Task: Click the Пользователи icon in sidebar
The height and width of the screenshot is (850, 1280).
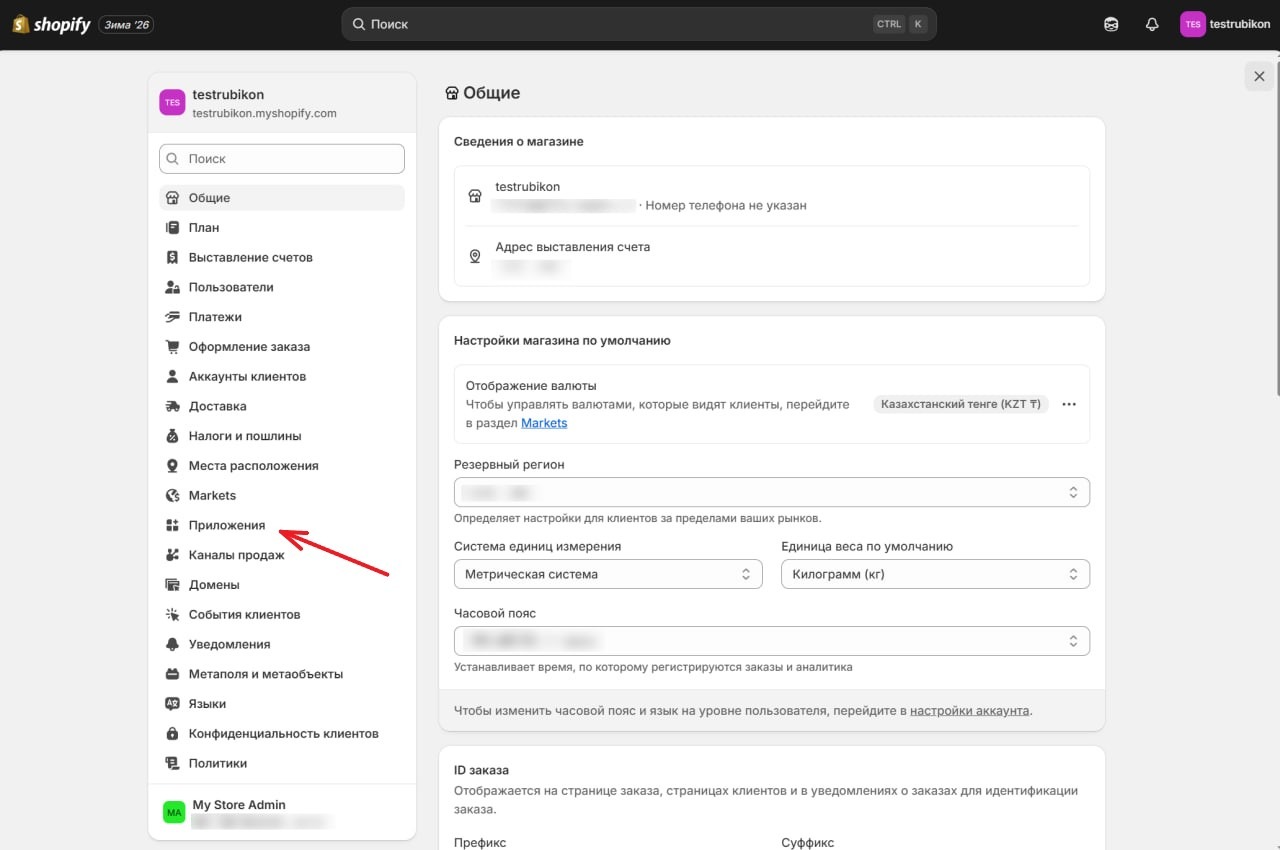Action: point(172,287)
